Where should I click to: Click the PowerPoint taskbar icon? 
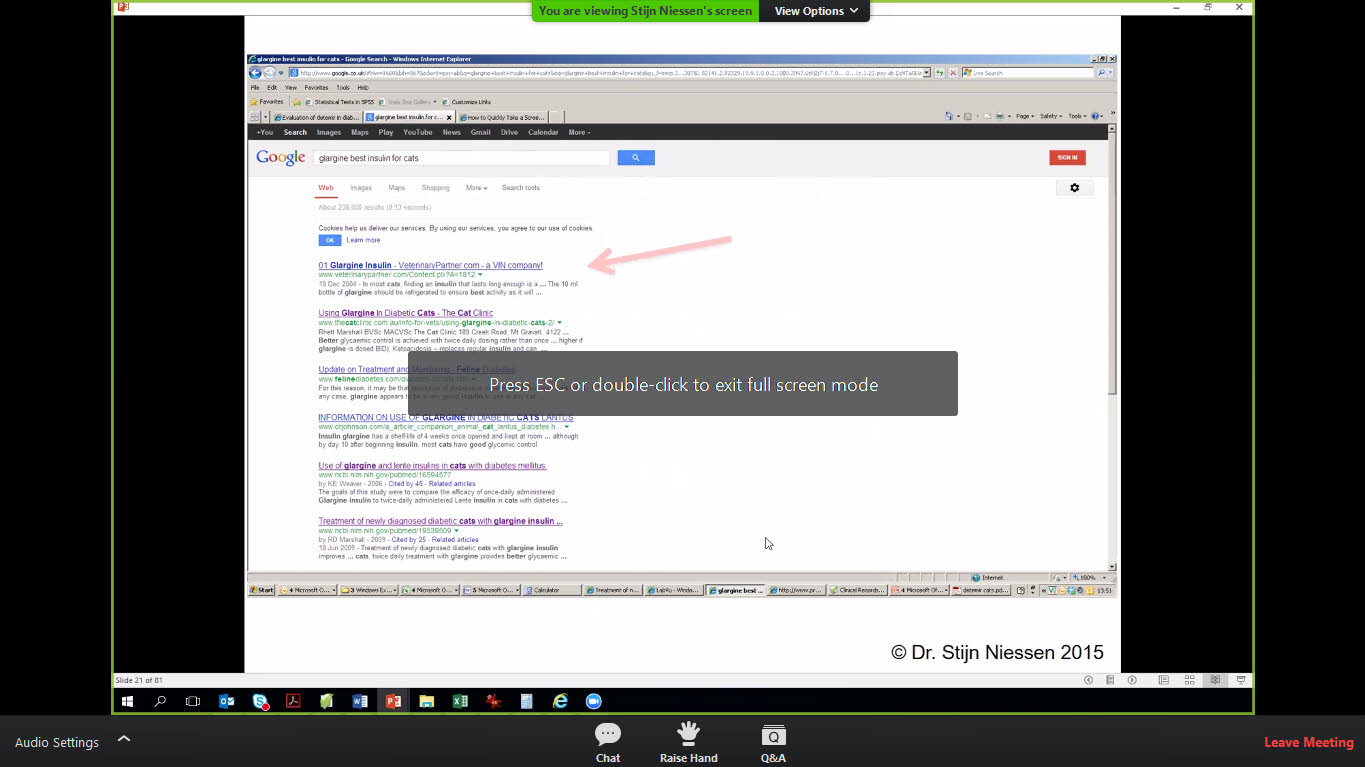393,702
